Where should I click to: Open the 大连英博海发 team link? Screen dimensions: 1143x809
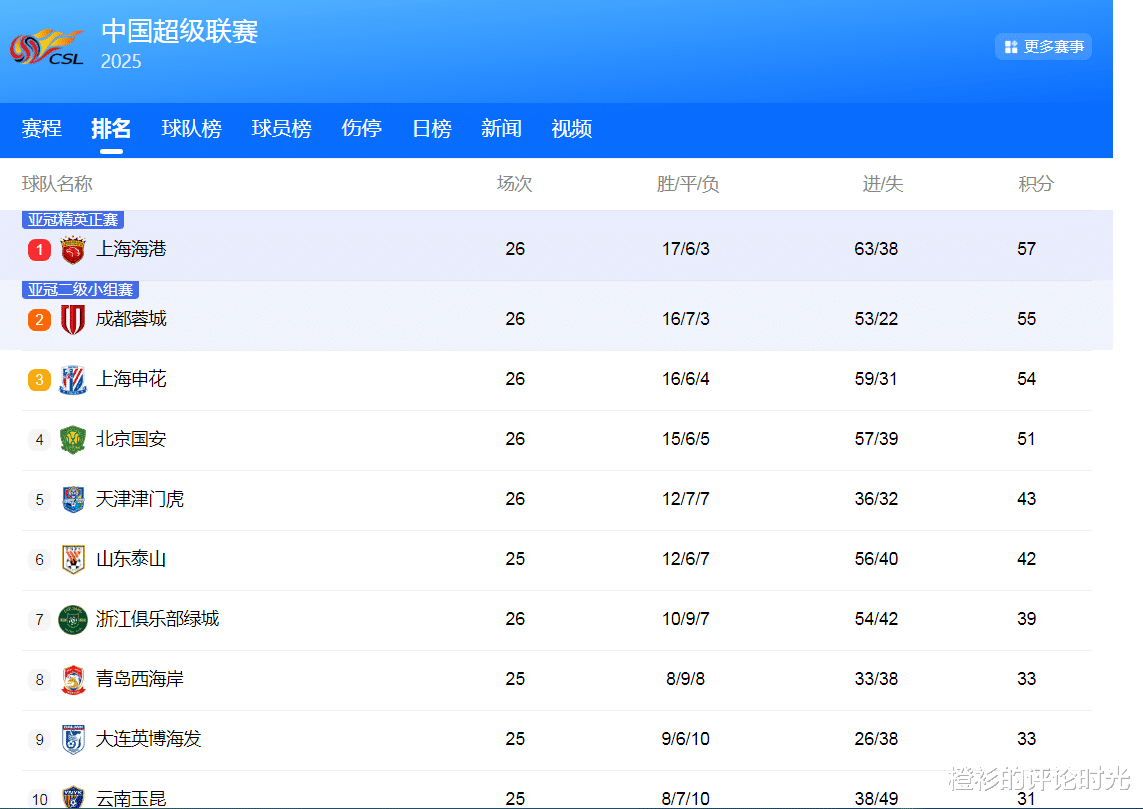tap(149, 739)
